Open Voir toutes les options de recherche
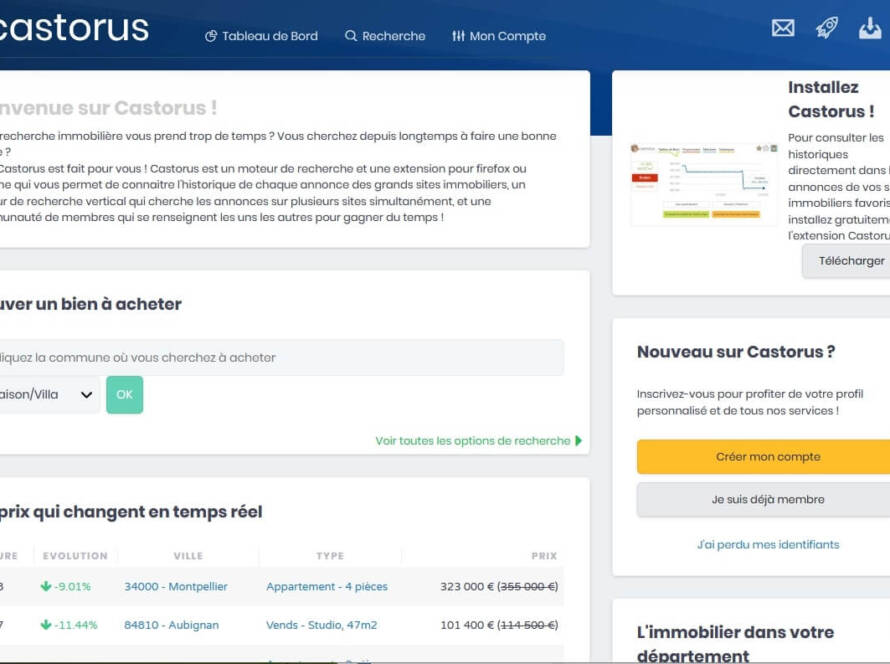Viewport: 890px width, 664px height. pos(472,441)
